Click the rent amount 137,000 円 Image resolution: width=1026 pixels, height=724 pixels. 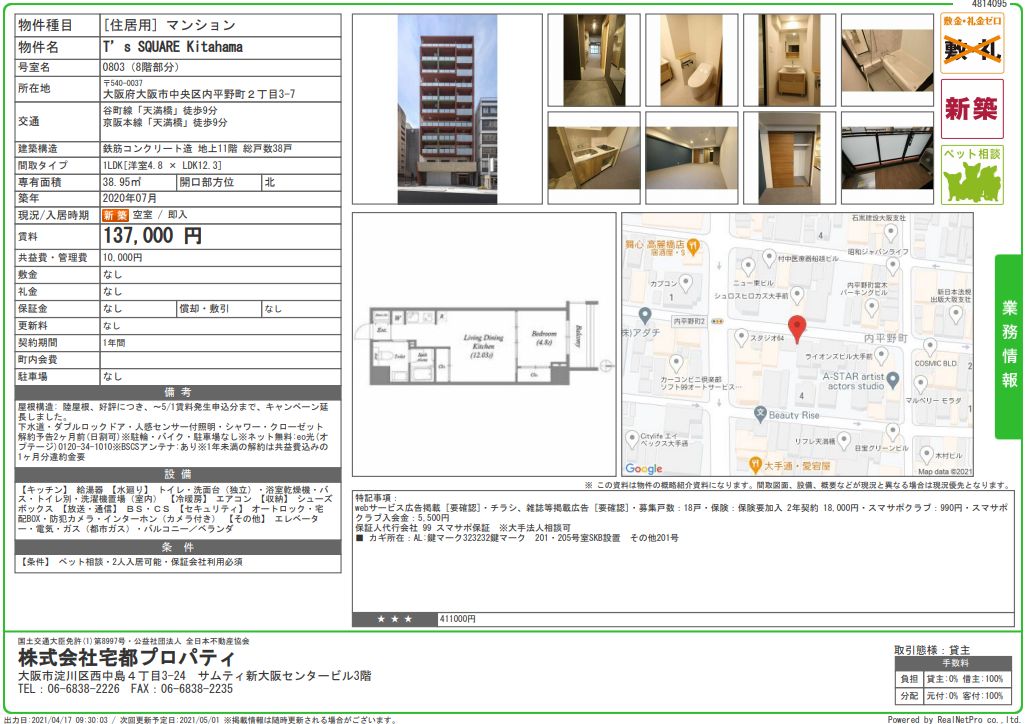[152, 236]
